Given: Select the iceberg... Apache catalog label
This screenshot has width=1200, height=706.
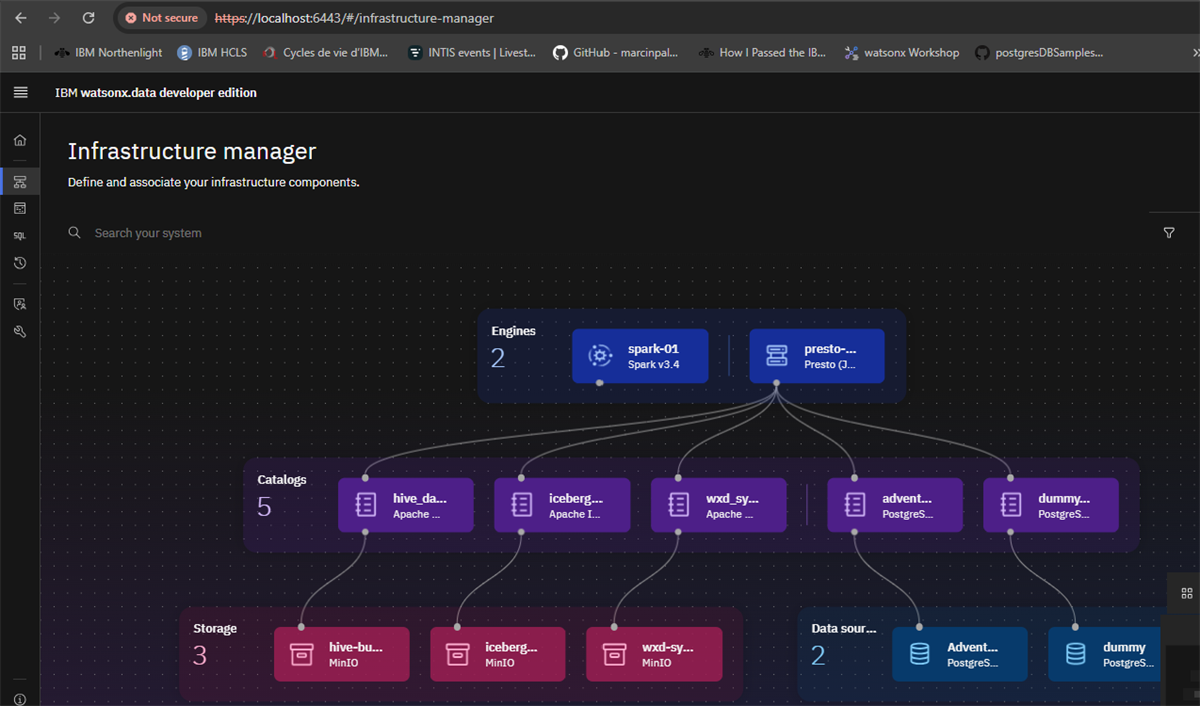Looking at the screenshot, I should [x=576, y=505].
